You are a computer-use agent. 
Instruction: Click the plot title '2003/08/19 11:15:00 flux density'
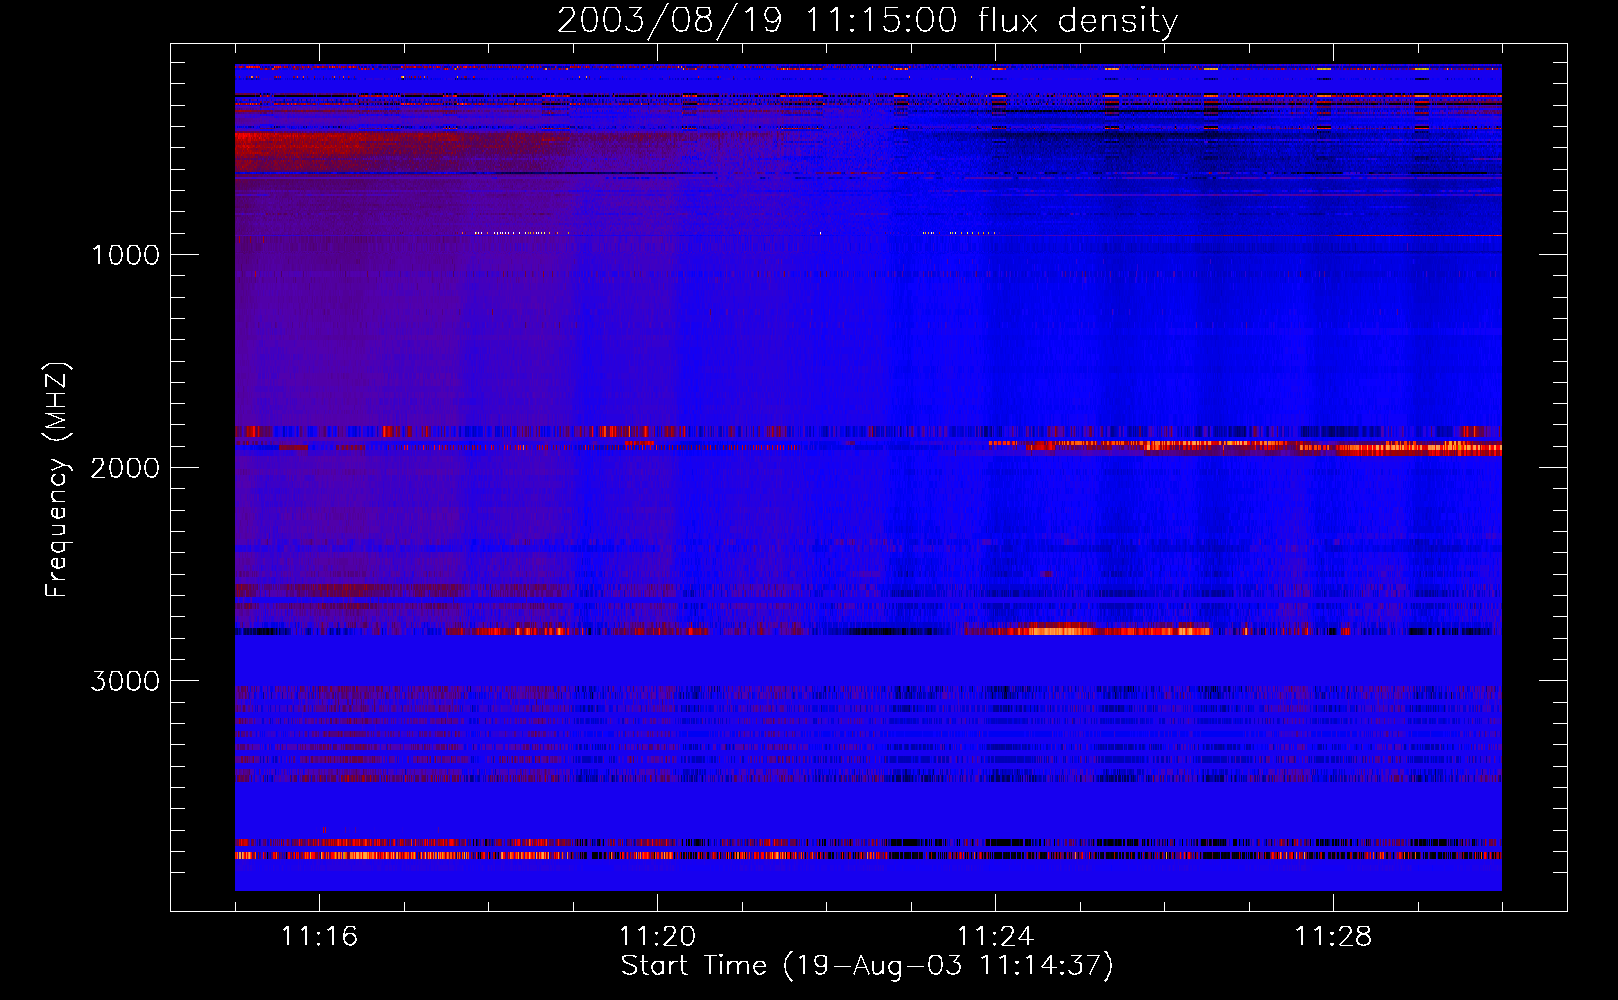point(867,20)
